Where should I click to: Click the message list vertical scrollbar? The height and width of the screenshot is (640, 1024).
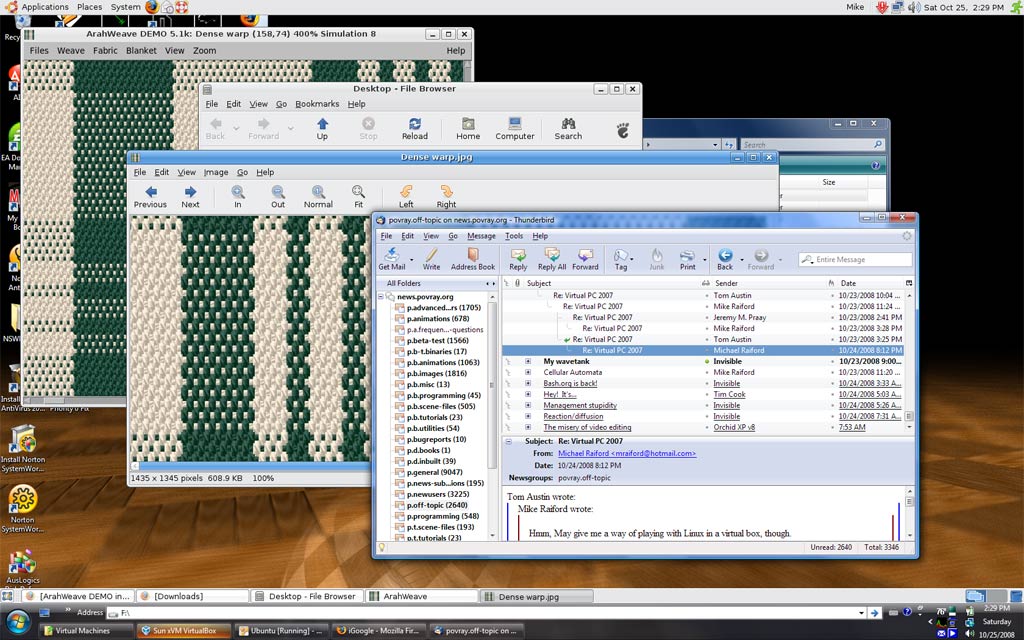click(x=909, y=360)
